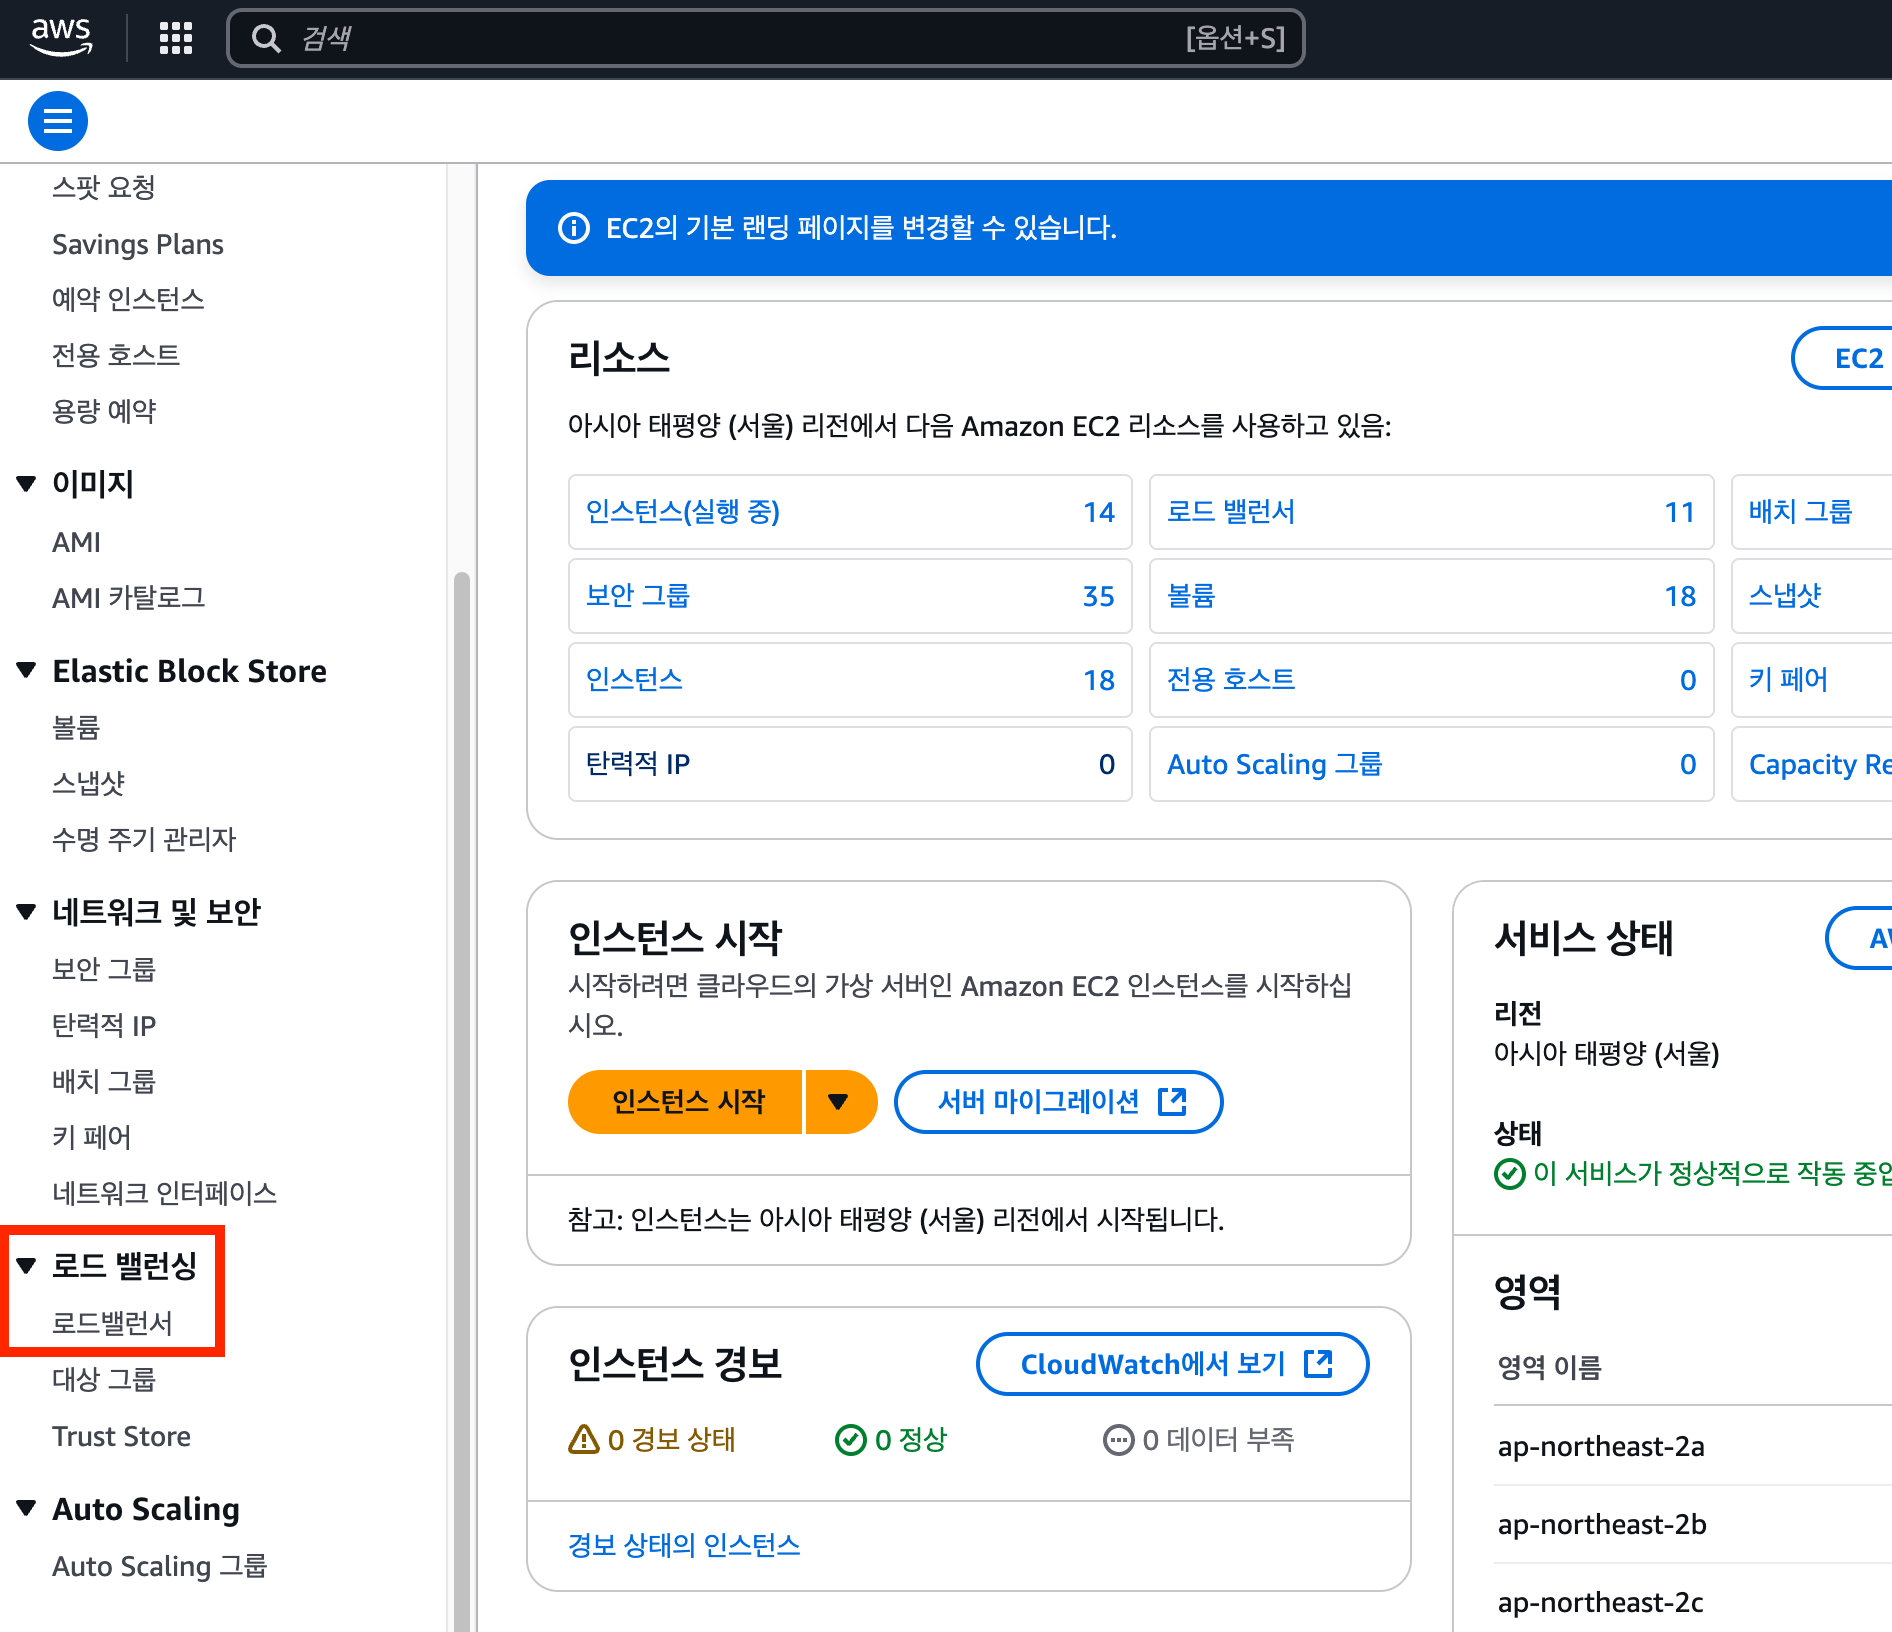The image size is (1892, 1632).
Task: Click external link icon on CloudWatch button
Action: (1319, 1364)
